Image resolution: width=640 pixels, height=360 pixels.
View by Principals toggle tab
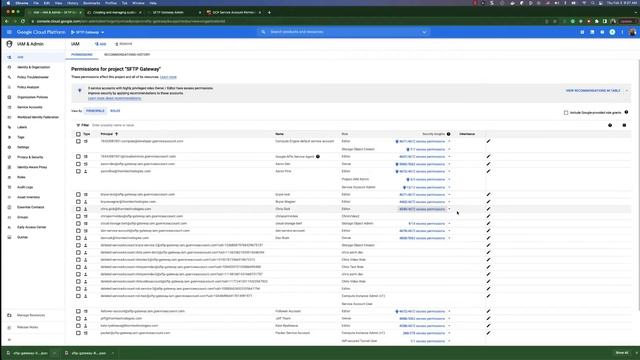pyautogui.click(x=95, y=111)
